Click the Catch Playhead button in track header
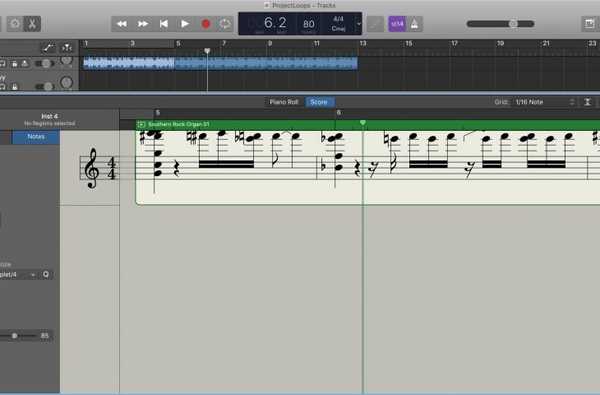The width and height of the screenshot is (600, 395). point(67,48)
